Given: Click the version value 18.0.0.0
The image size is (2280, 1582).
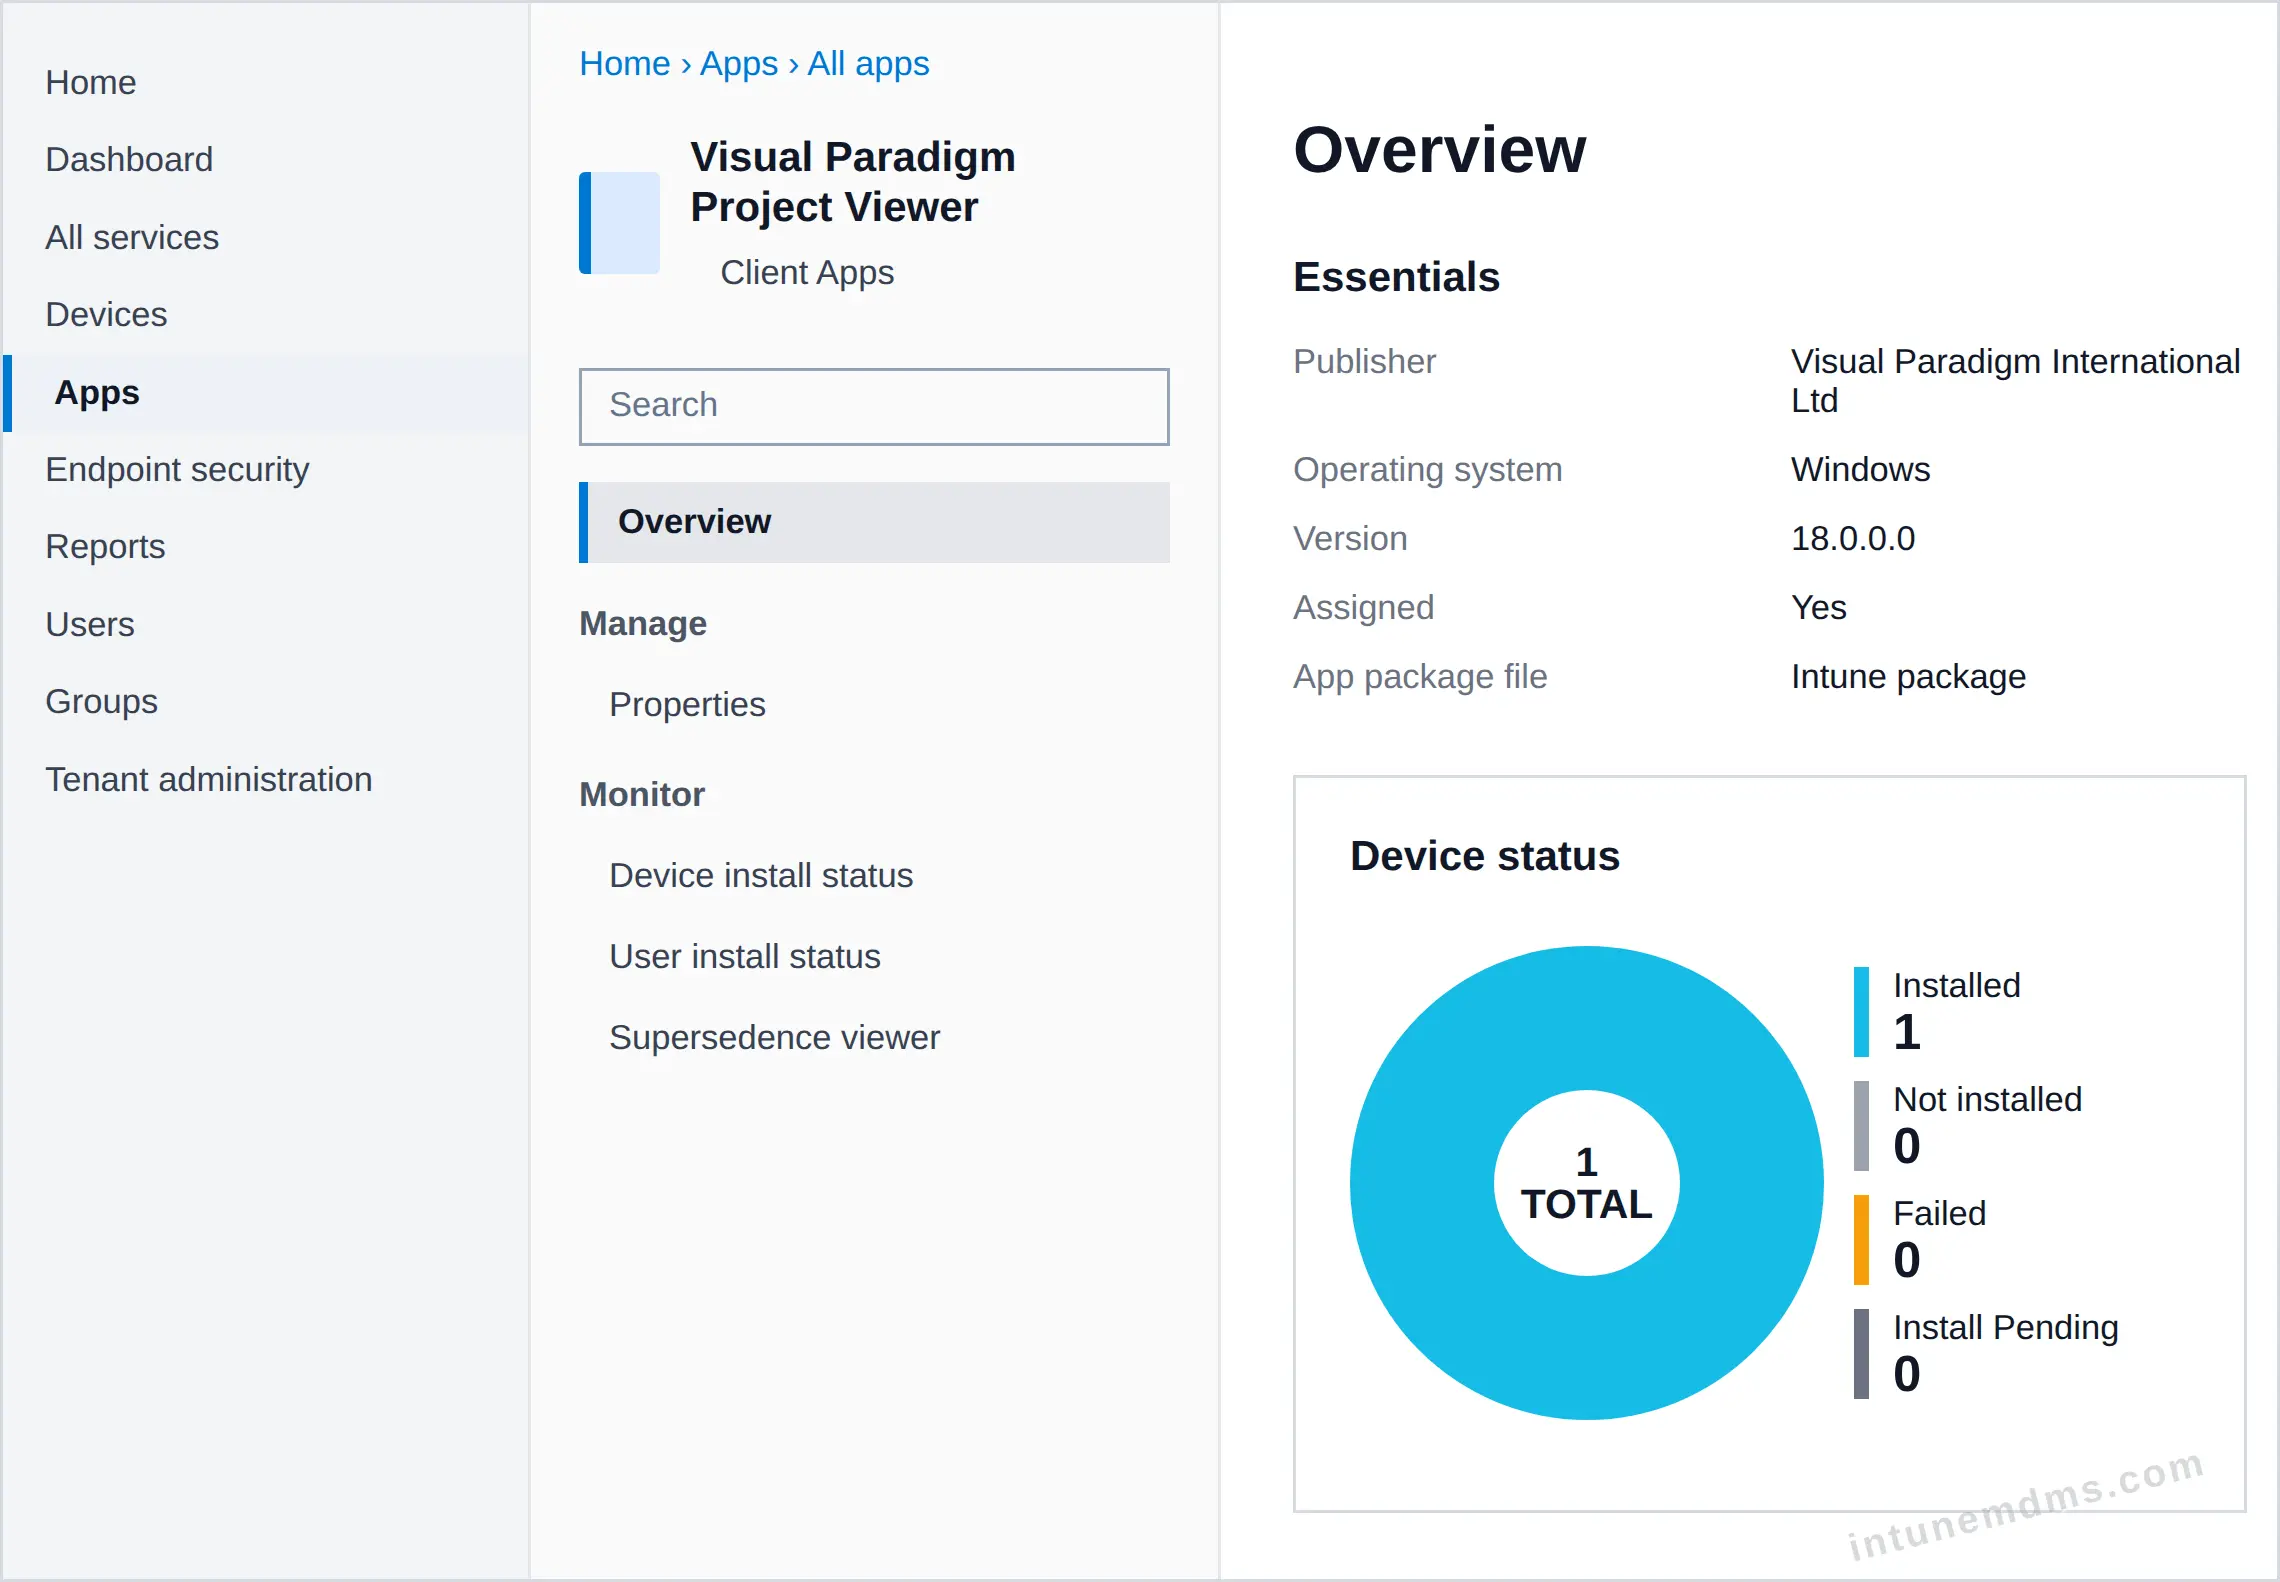Looking at the screenshot, I should pos(1853,539).
